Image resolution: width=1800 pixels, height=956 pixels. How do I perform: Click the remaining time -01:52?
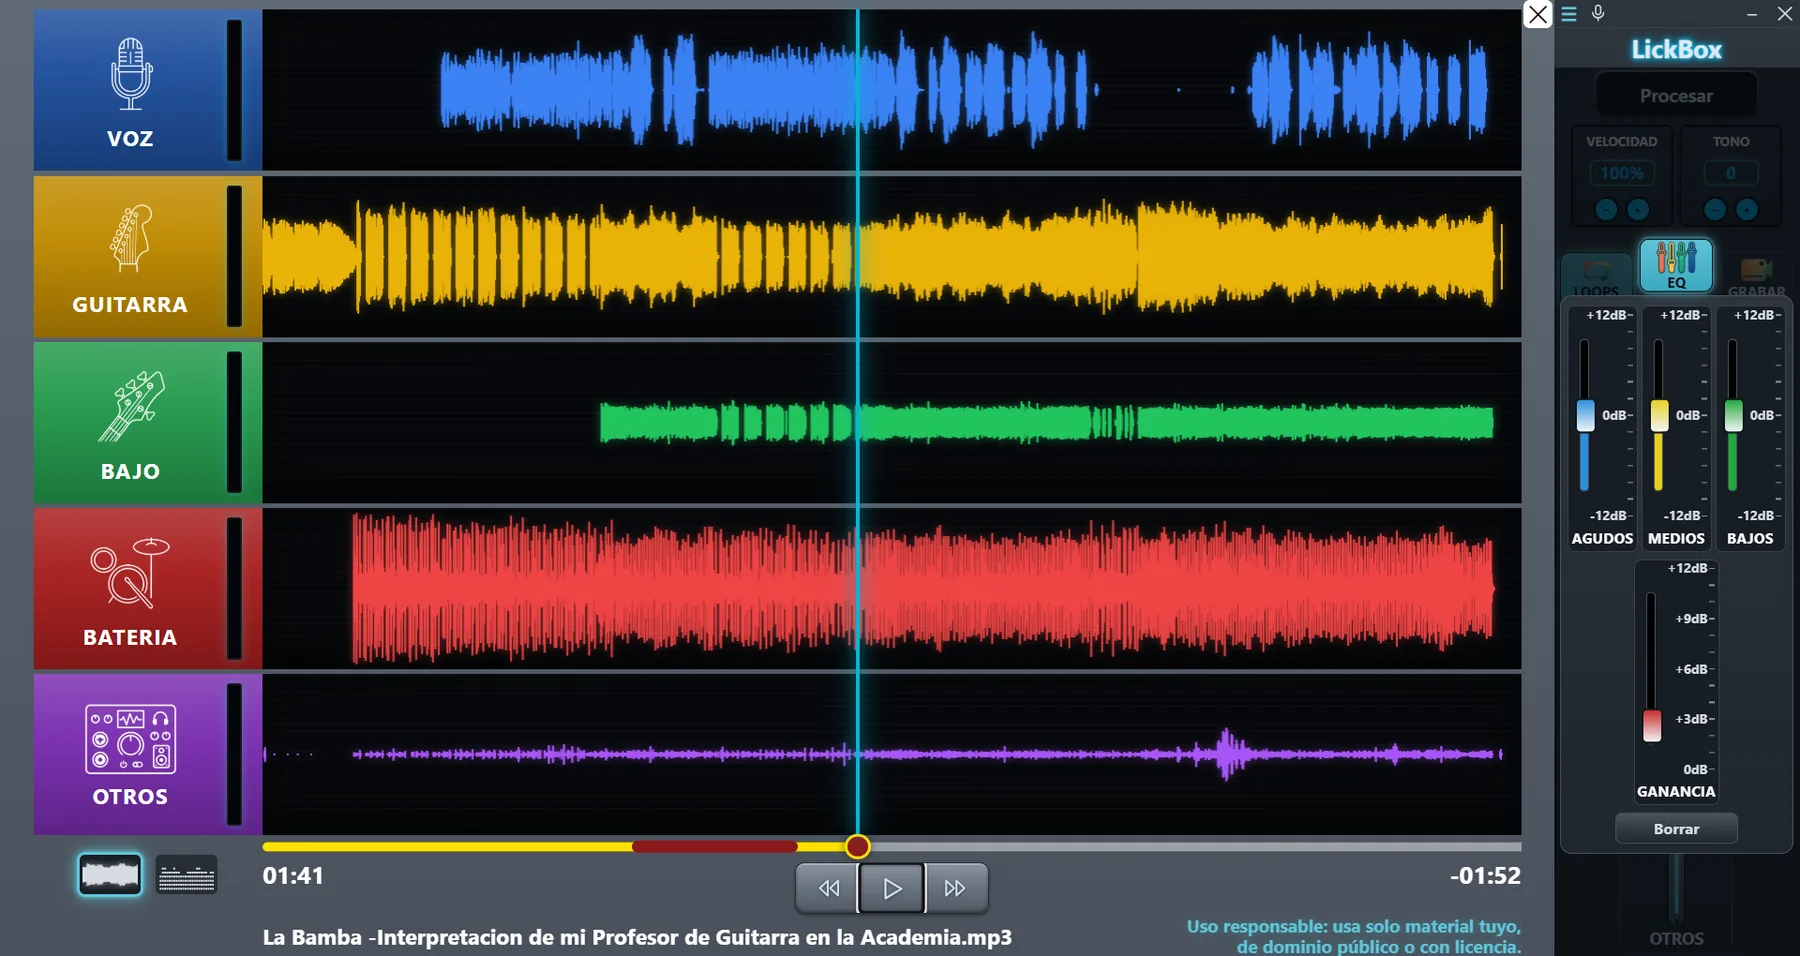click(x=1485, y=876)
